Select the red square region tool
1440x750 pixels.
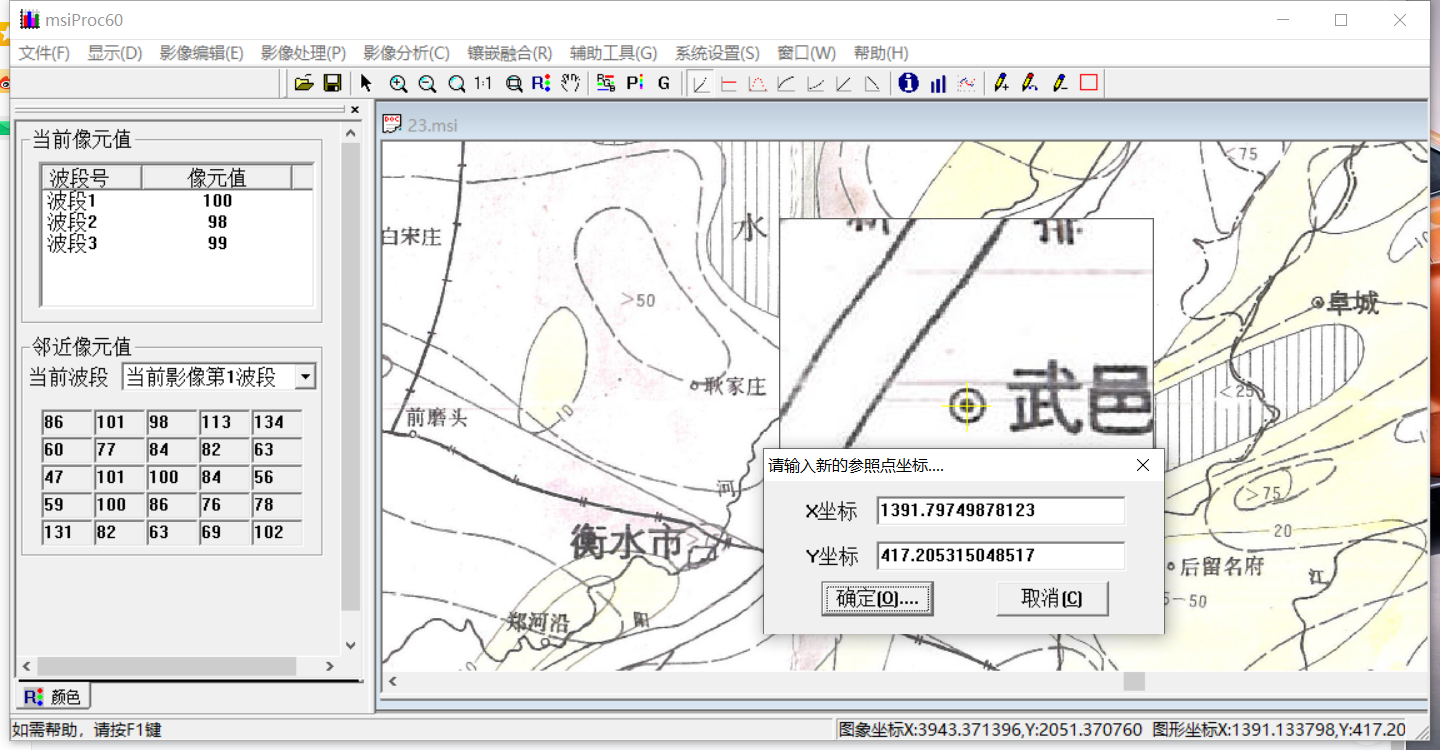click(1087, 83)
